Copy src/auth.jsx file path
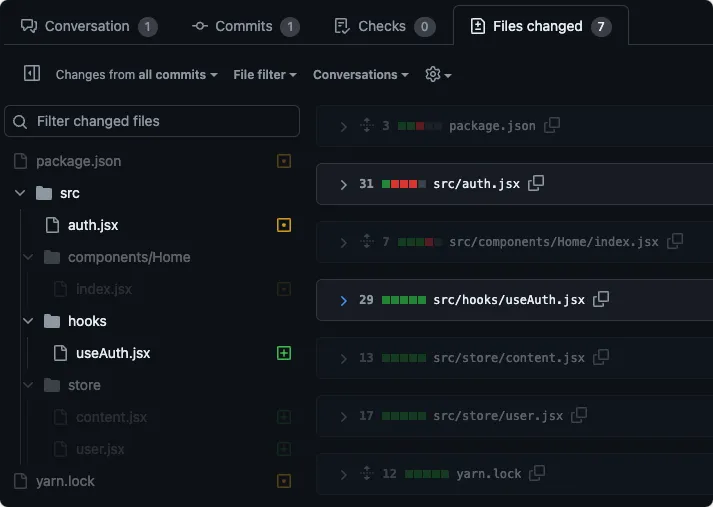This screenshot has width=713, height=507. point(536,183)
